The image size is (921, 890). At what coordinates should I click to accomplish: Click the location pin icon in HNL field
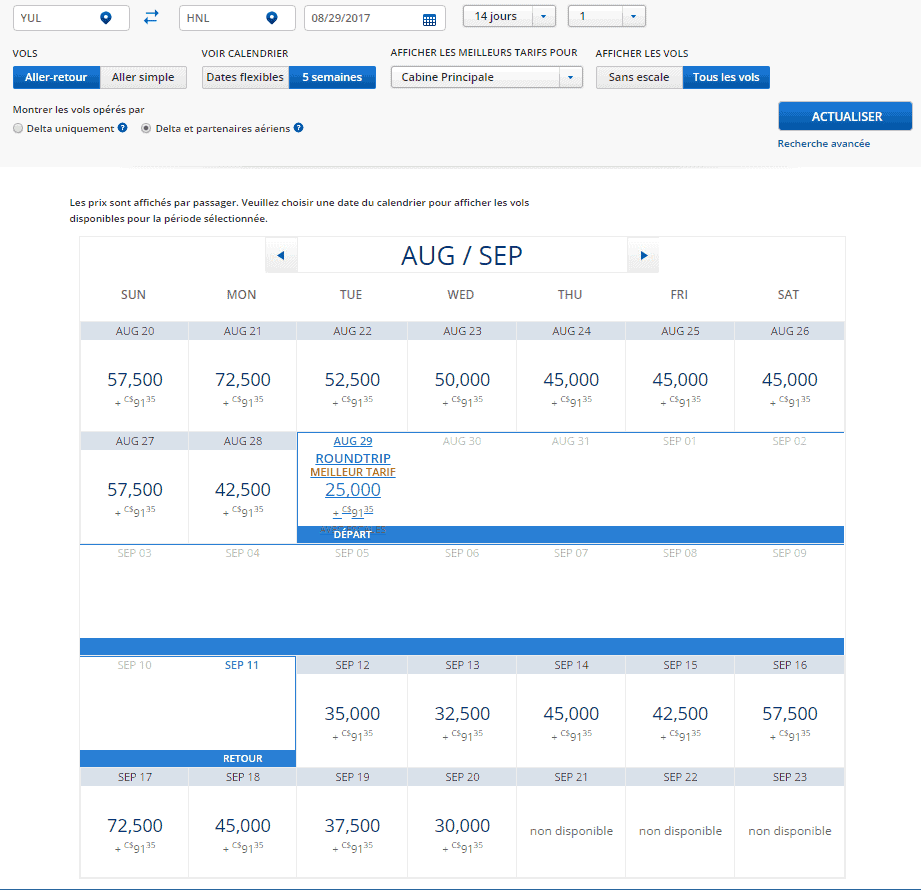(271, 18)
